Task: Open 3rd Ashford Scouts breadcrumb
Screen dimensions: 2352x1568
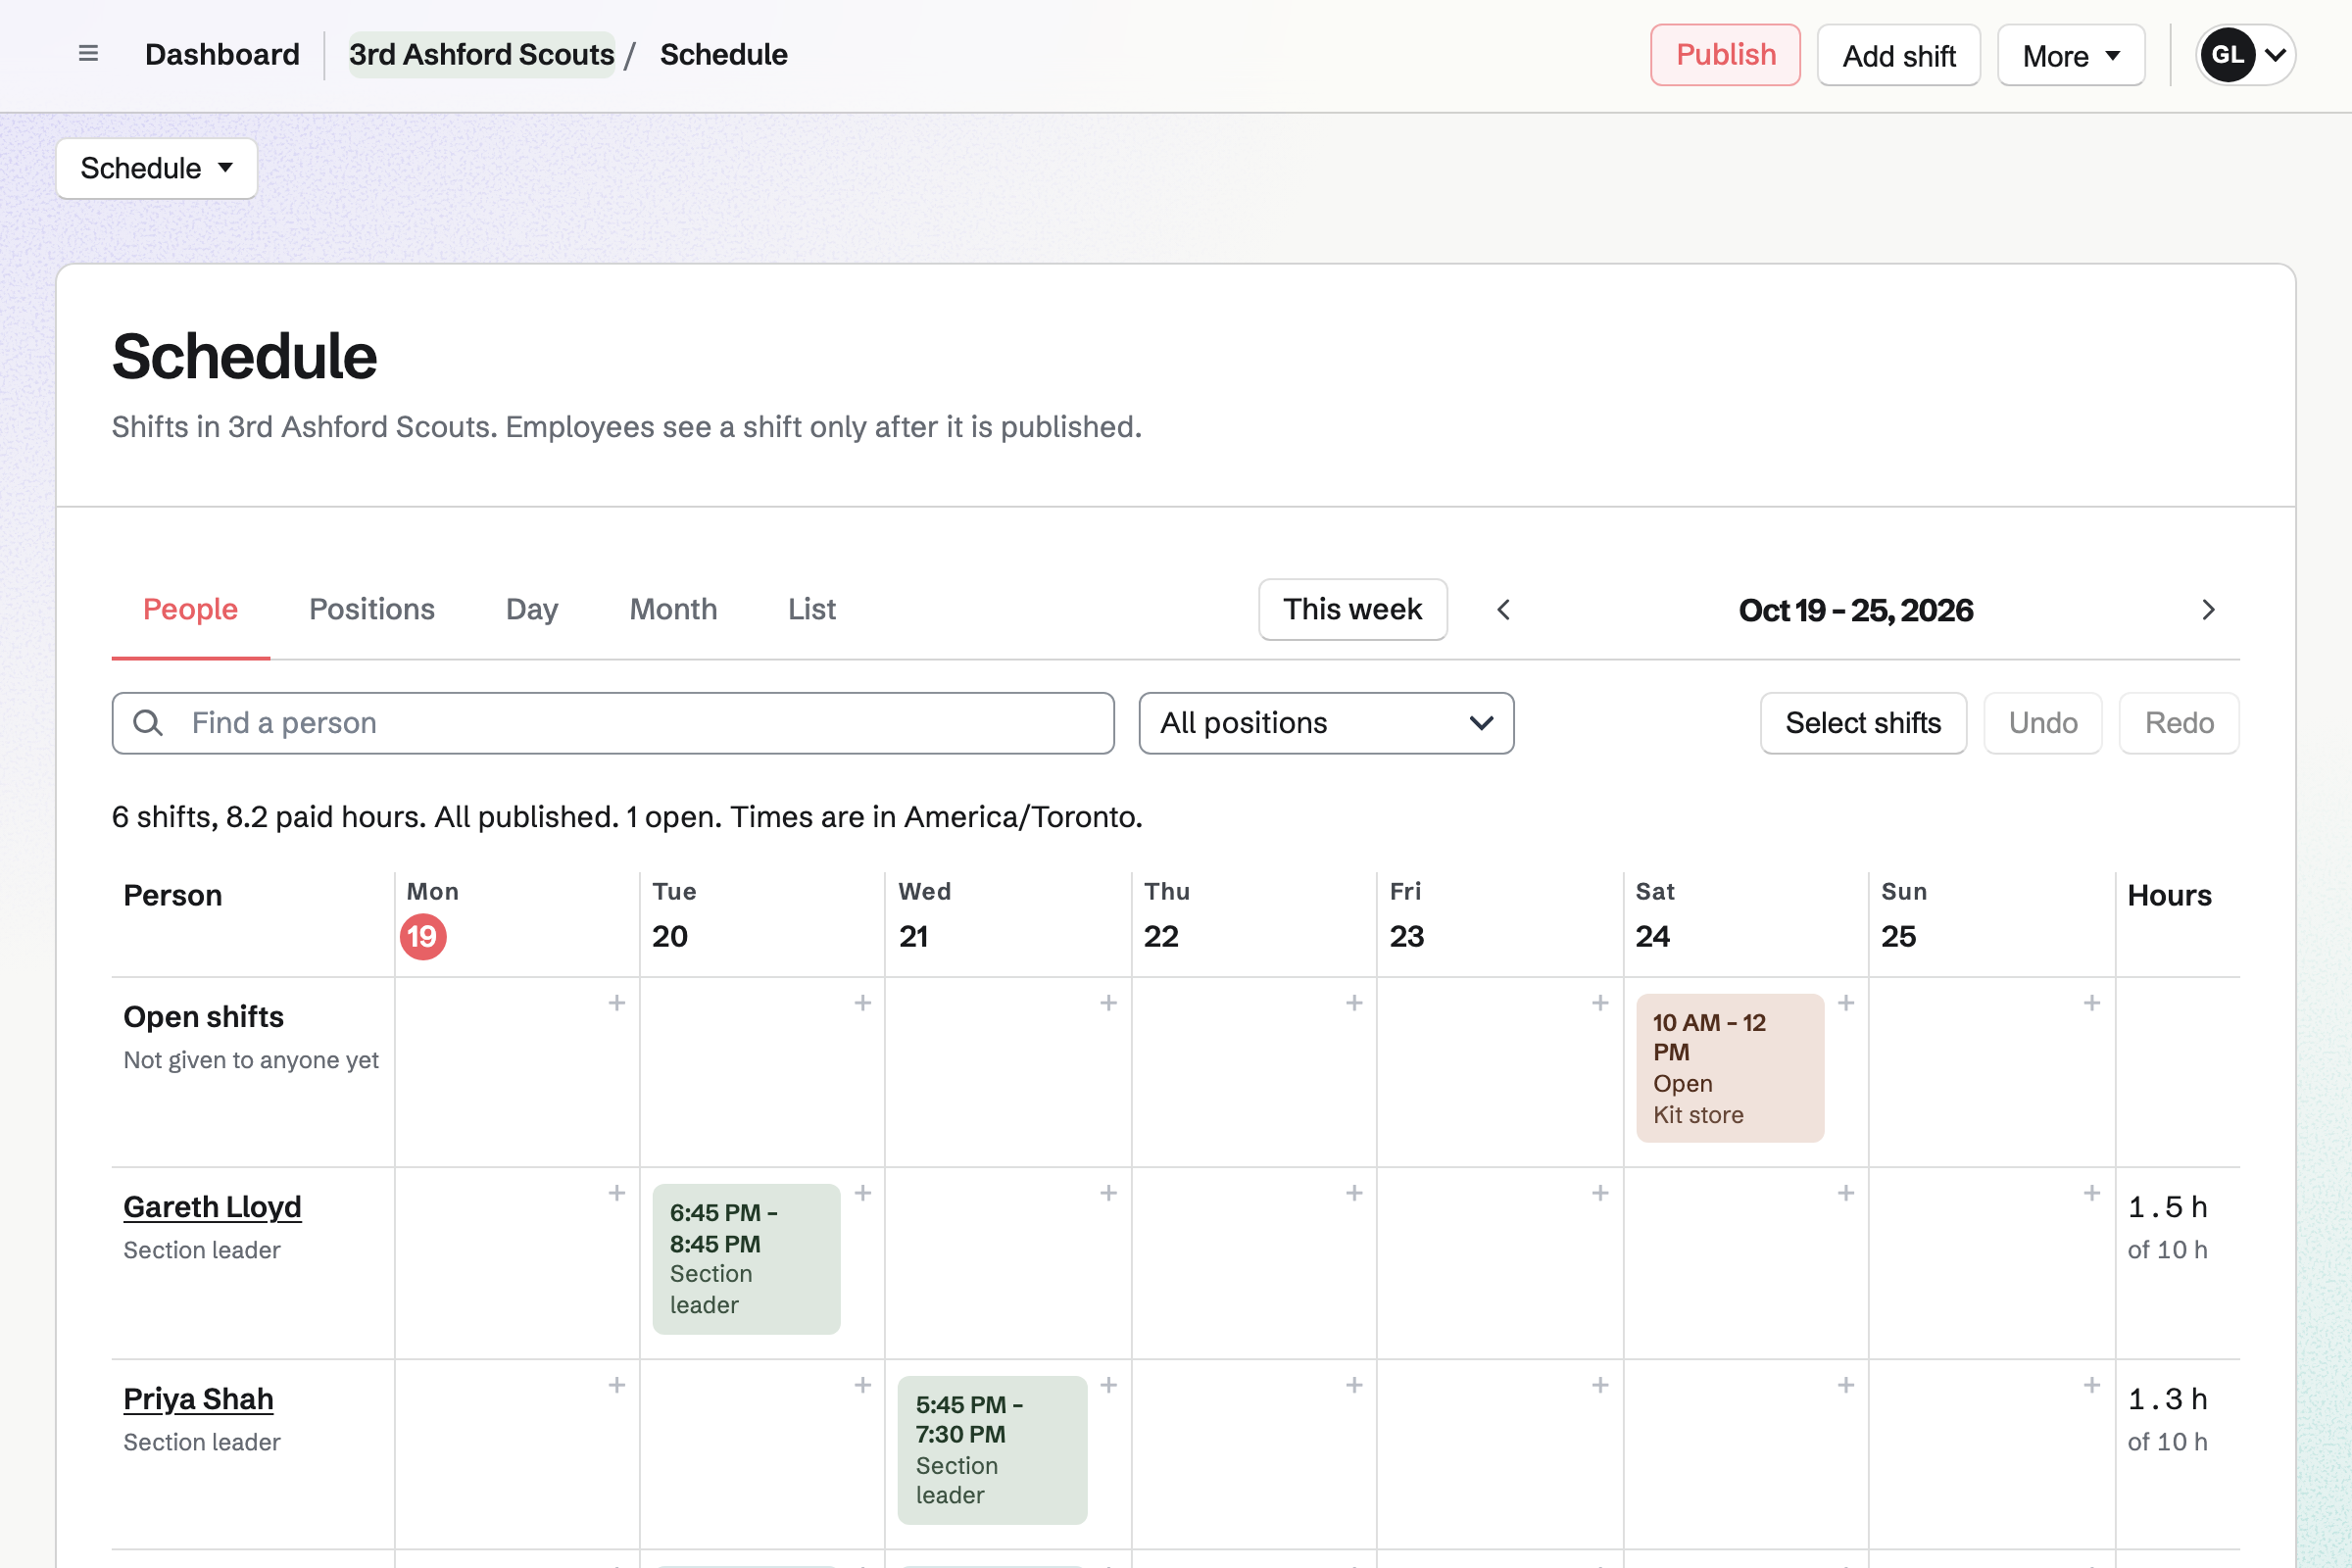Action: pyautogui.click(x=481, y=54)
